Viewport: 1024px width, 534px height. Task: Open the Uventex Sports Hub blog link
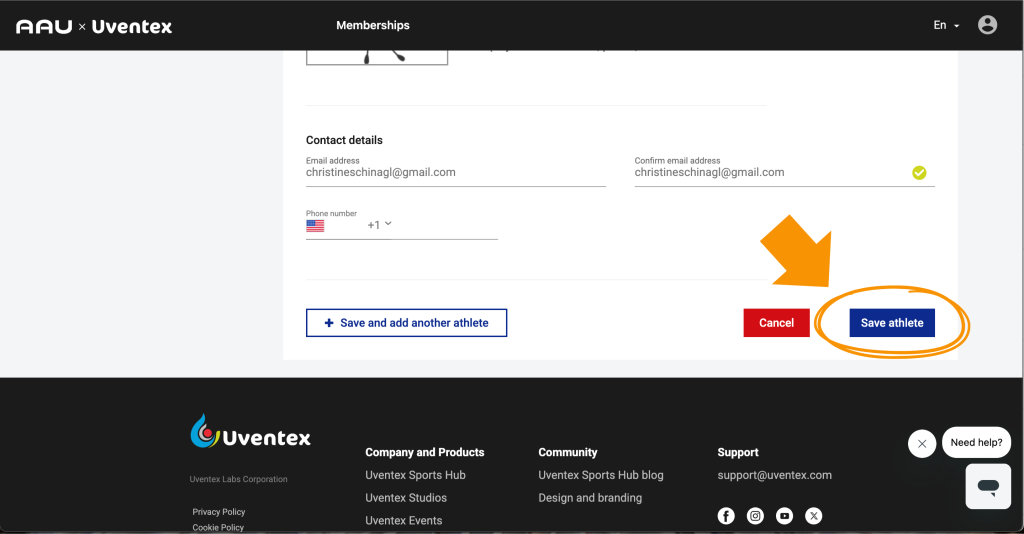(600, 475)
